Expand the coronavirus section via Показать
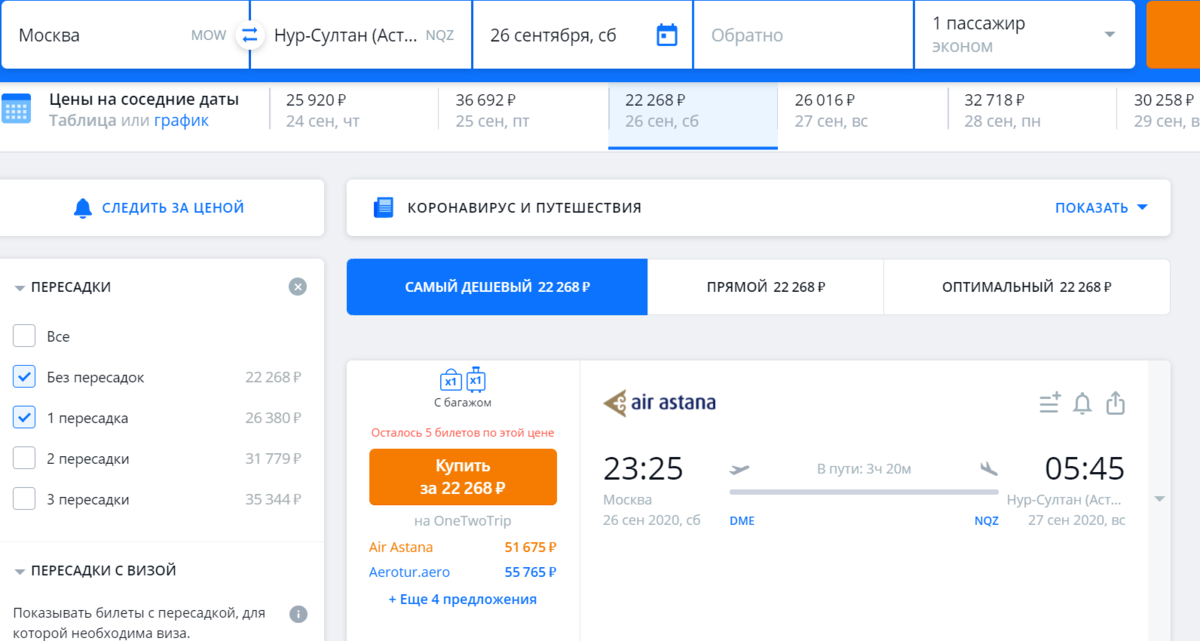 click(x=1101, y=208)
